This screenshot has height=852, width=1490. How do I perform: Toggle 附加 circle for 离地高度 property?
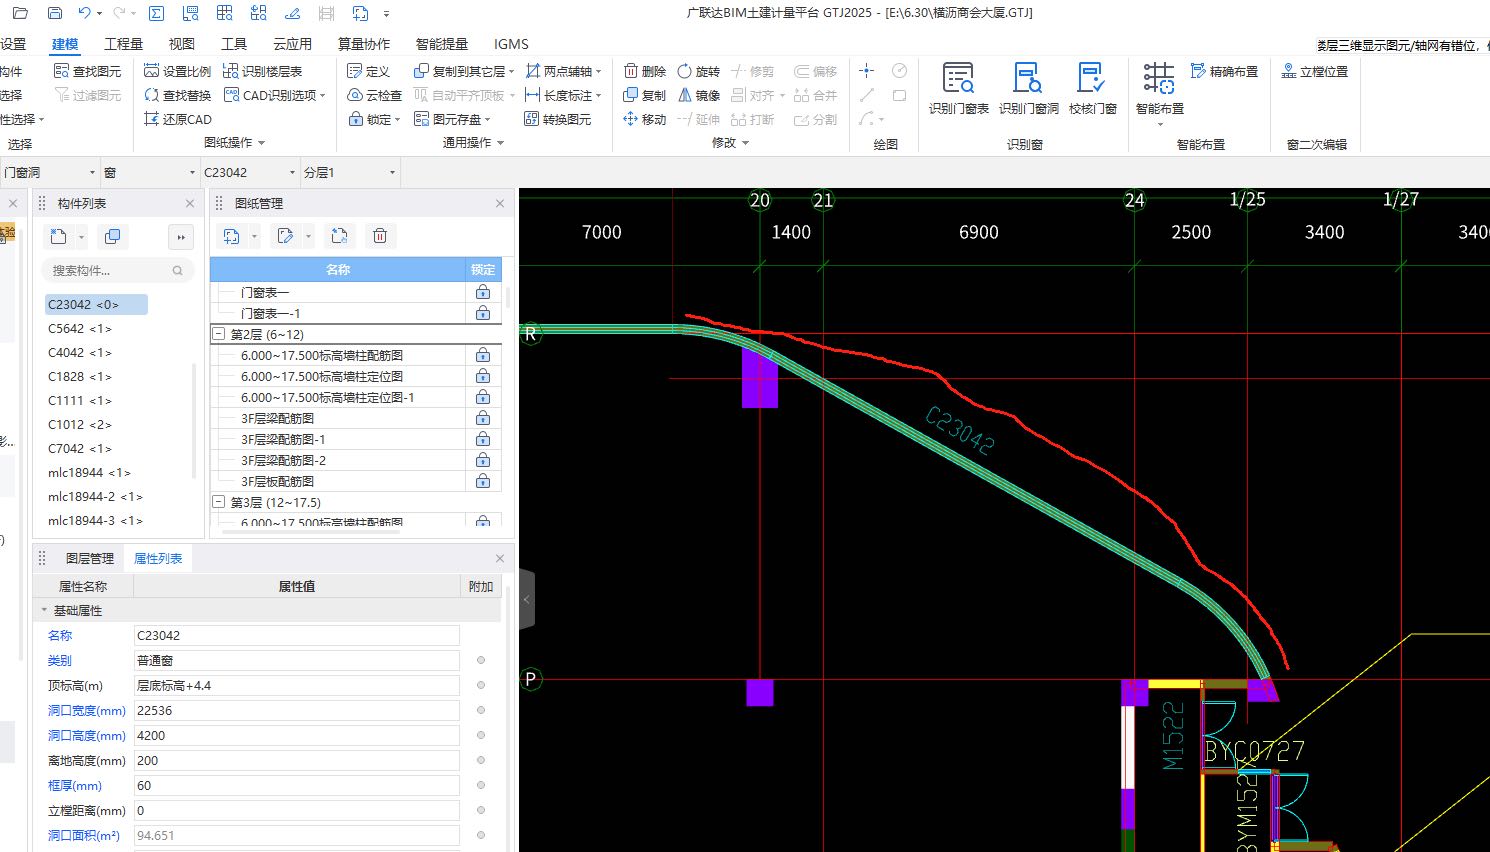[x=481, y=760]
